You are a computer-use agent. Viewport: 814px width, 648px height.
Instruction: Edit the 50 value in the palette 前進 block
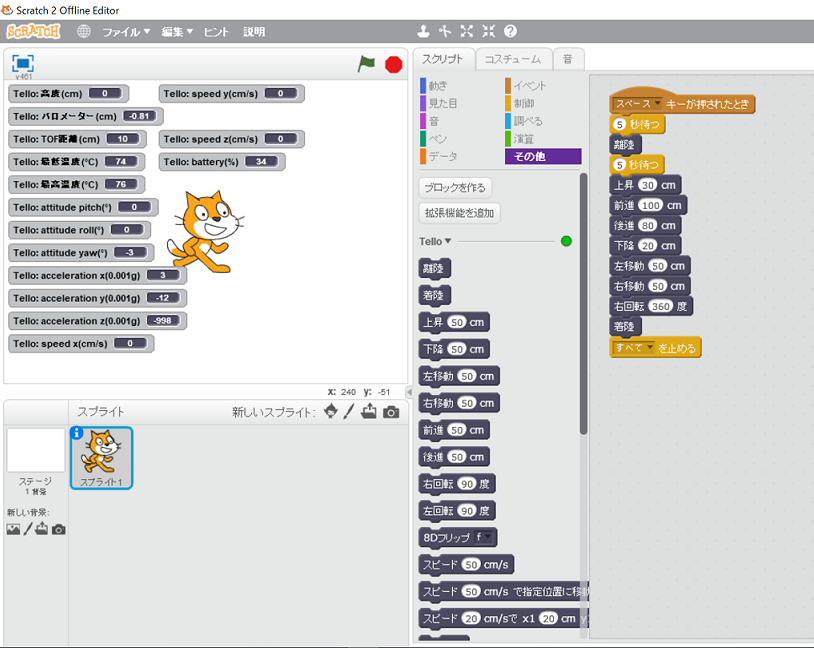tap(457, 430)
